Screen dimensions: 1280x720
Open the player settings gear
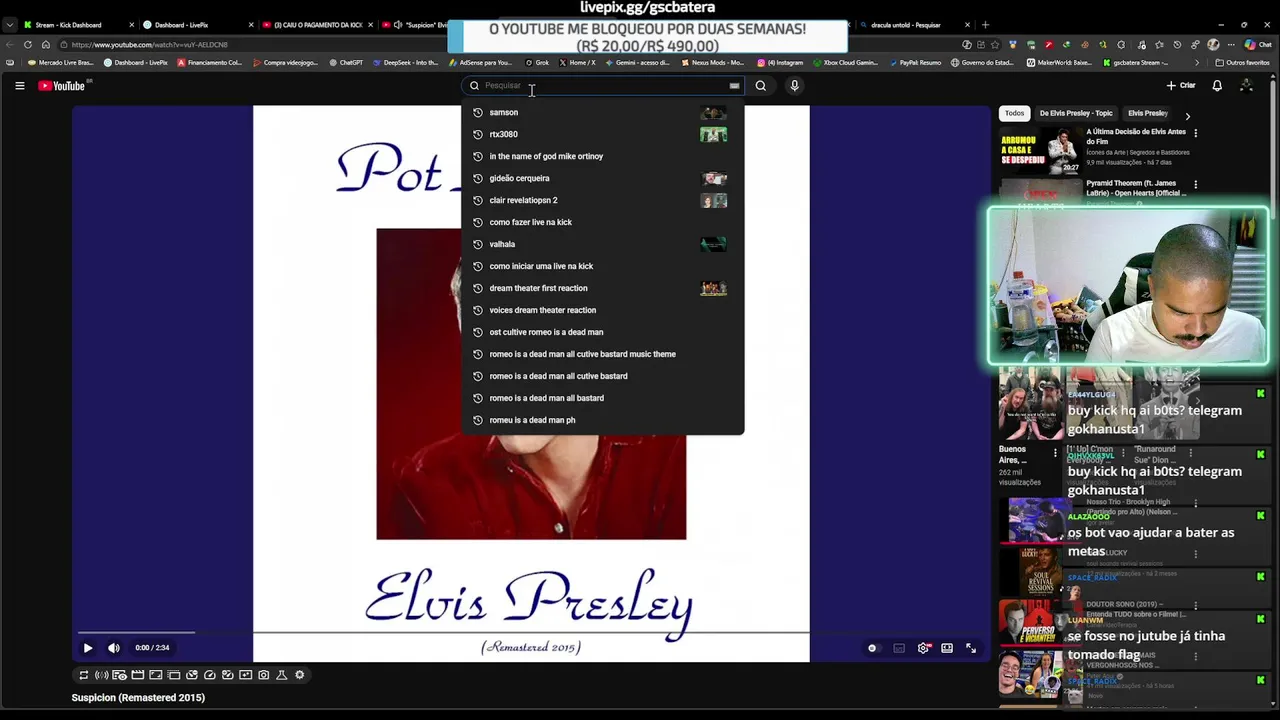[923, 648]
